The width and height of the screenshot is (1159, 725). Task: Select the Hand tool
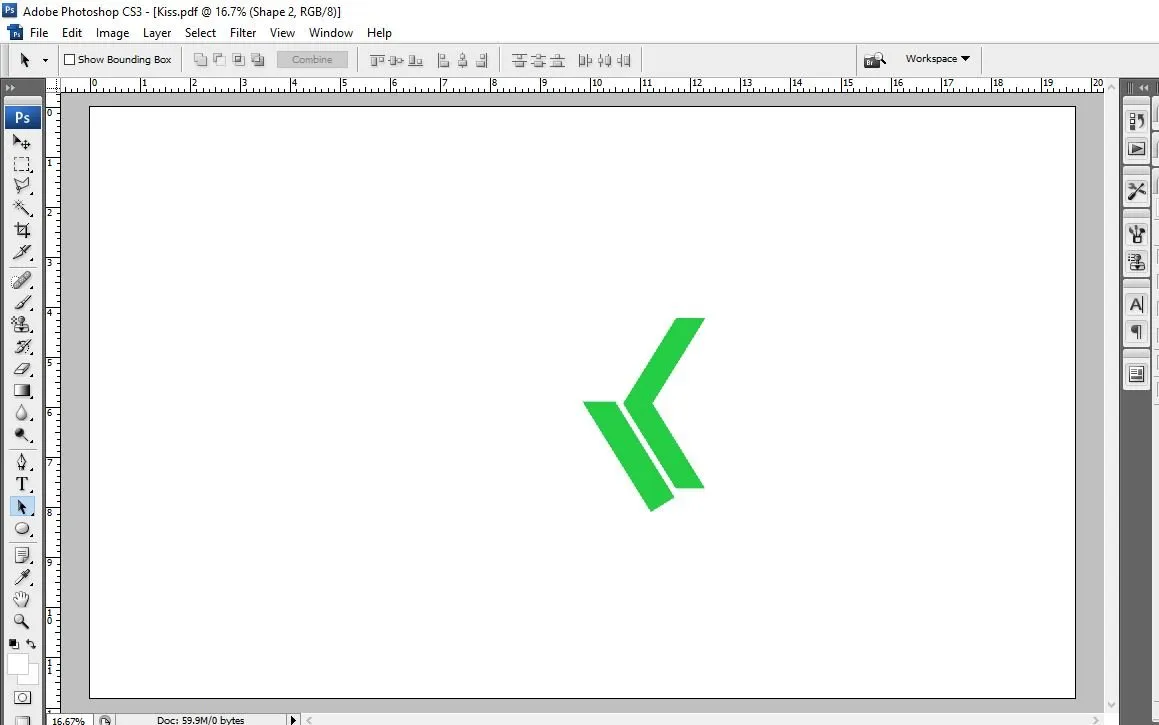pos(21,599)
